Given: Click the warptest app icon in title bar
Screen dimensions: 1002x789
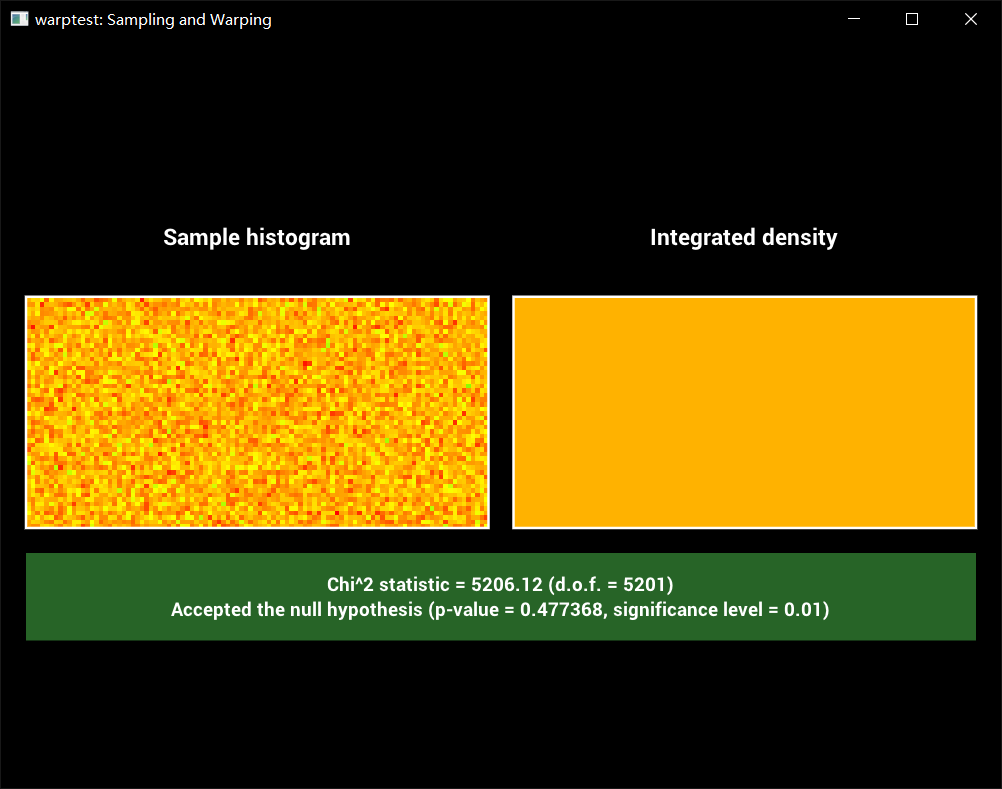Looking at the screenshot, I should pyautogui.click(x=19, y=19).
